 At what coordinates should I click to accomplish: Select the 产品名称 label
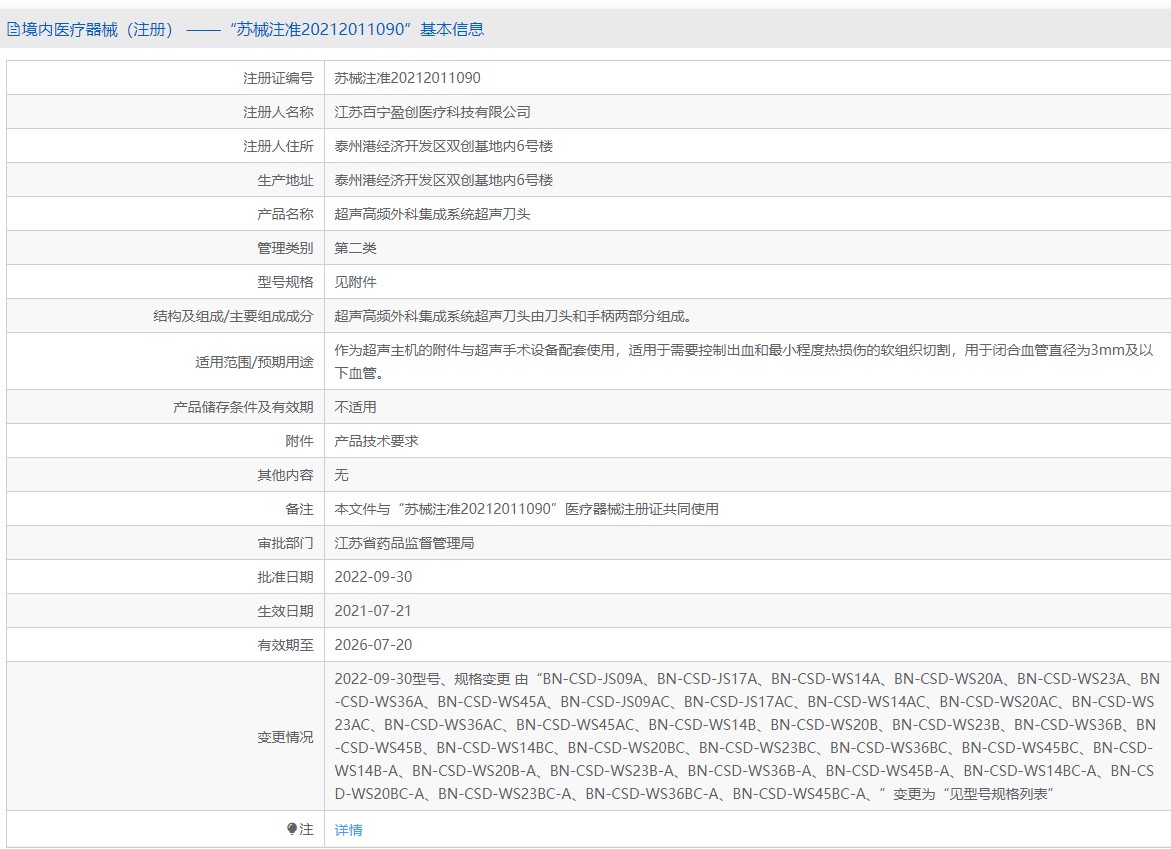tap(285, 214)
